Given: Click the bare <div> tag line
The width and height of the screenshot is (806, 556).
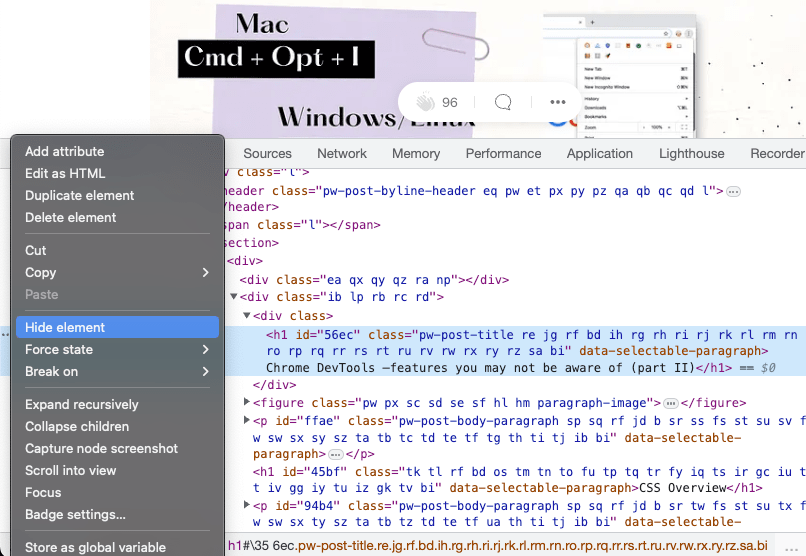Looking at the screenshot, I should point(245,261).
